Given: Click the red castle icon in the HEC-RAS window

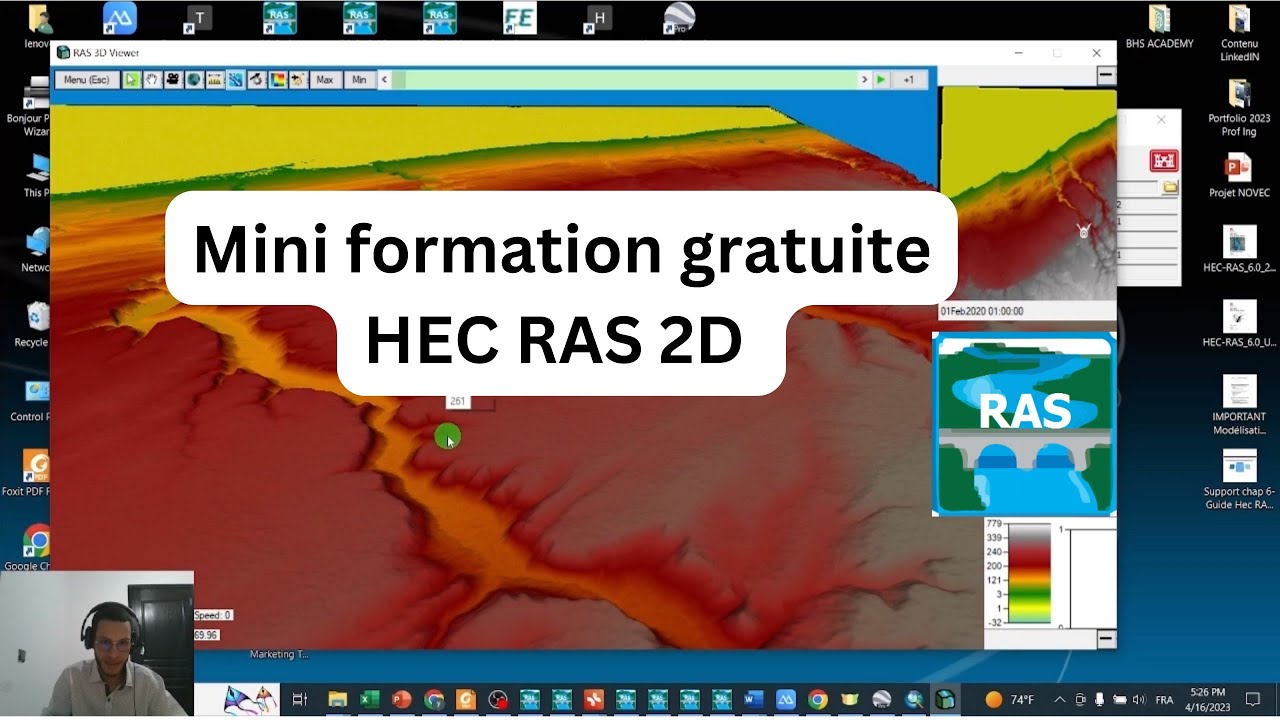Looking at the screenshot, I should [x=1164, y=161].
